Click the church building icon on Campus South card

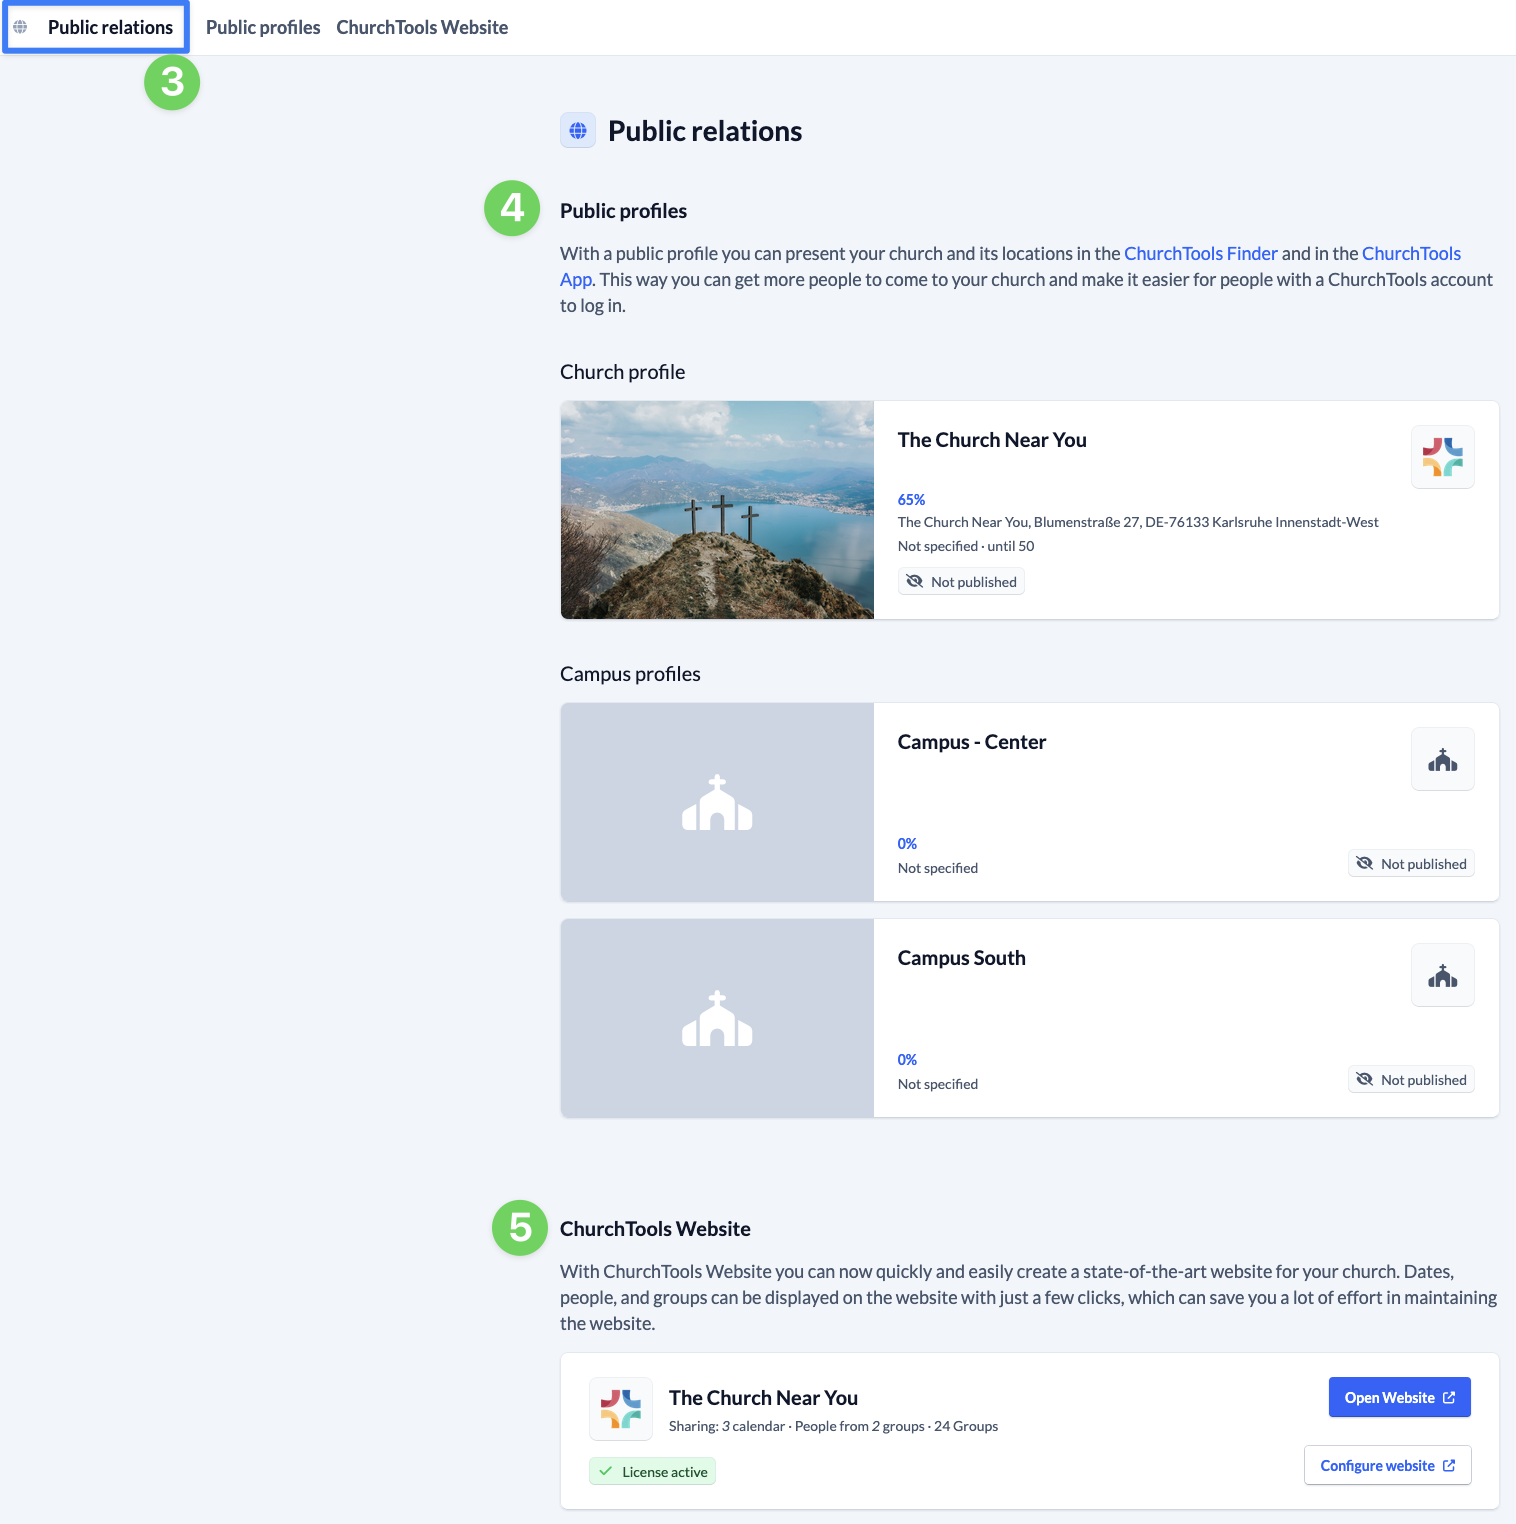point(1442,976)
